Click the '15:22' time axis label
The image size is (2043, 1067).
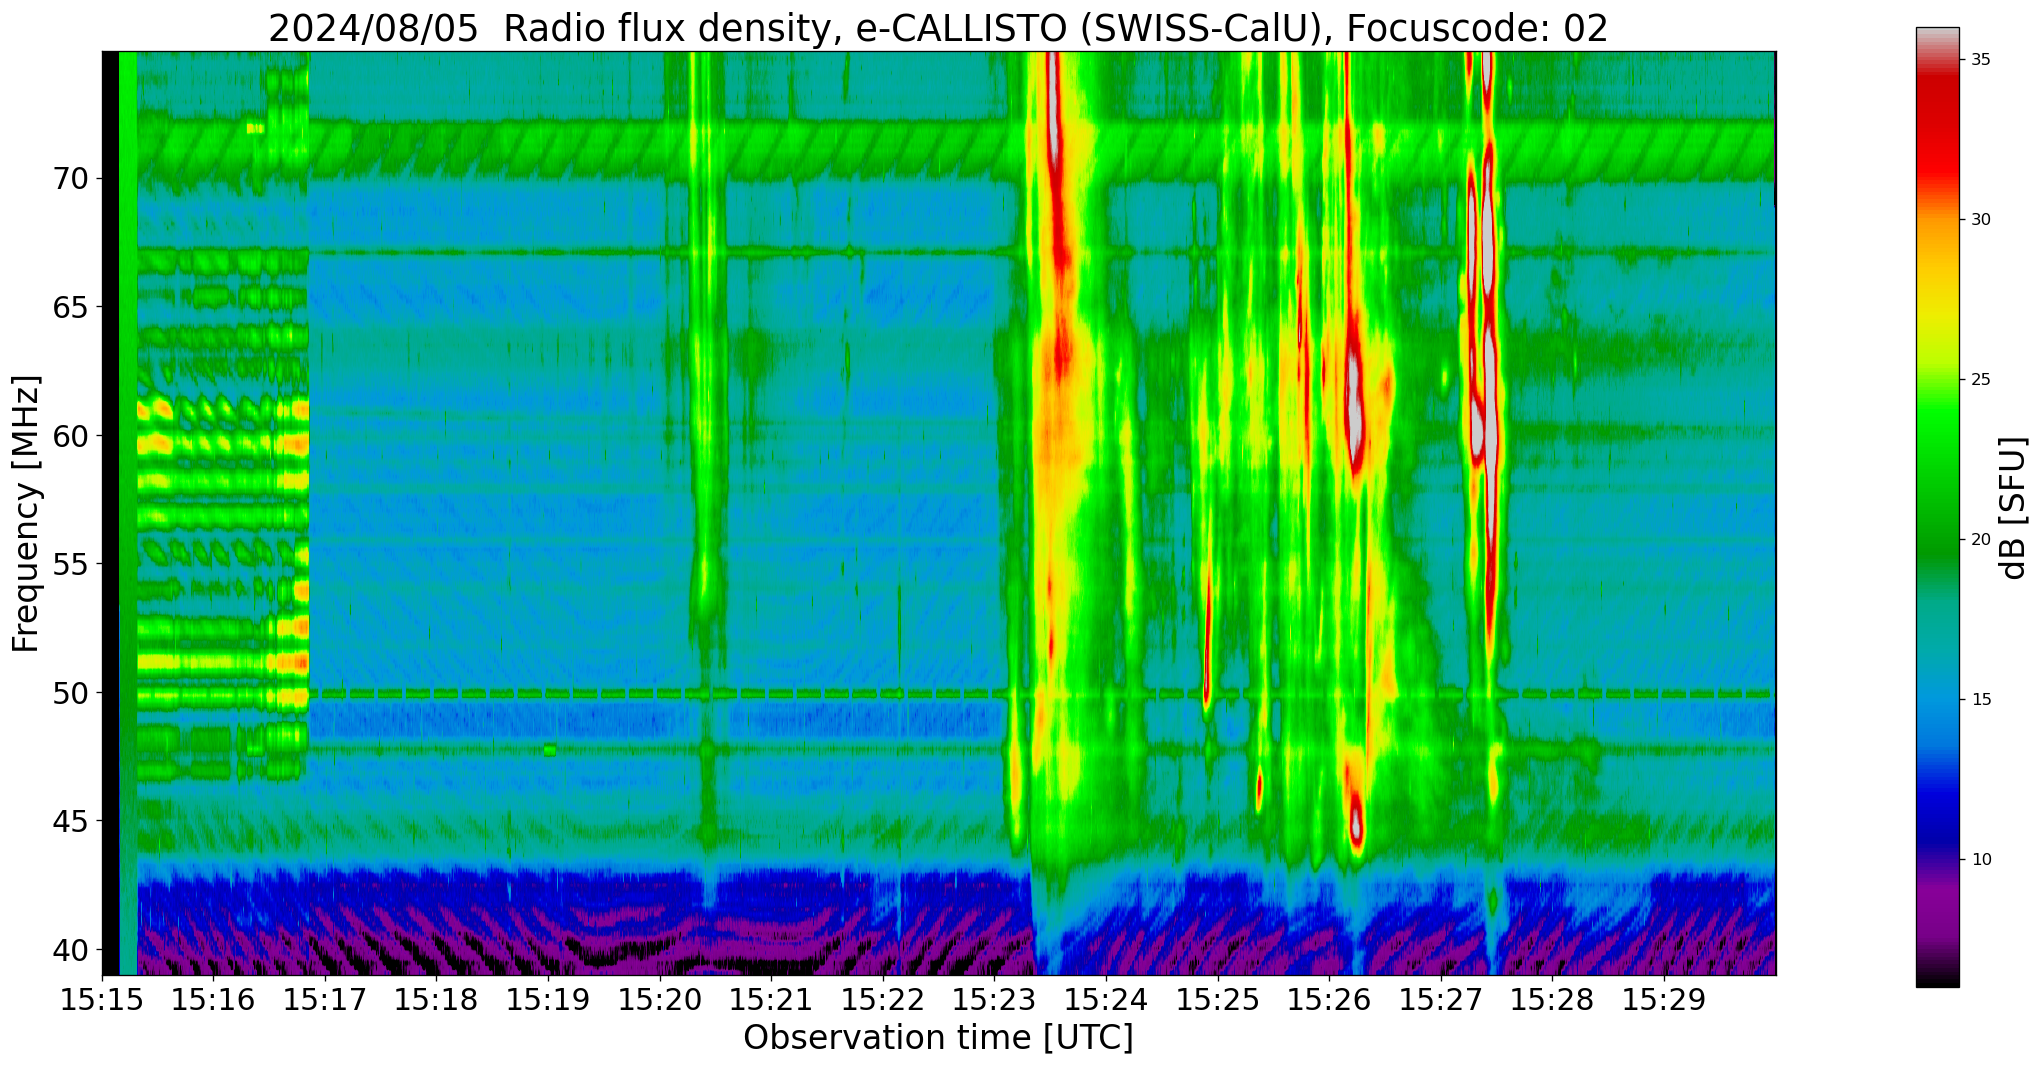pyautogui.click(x=883, y=999)
